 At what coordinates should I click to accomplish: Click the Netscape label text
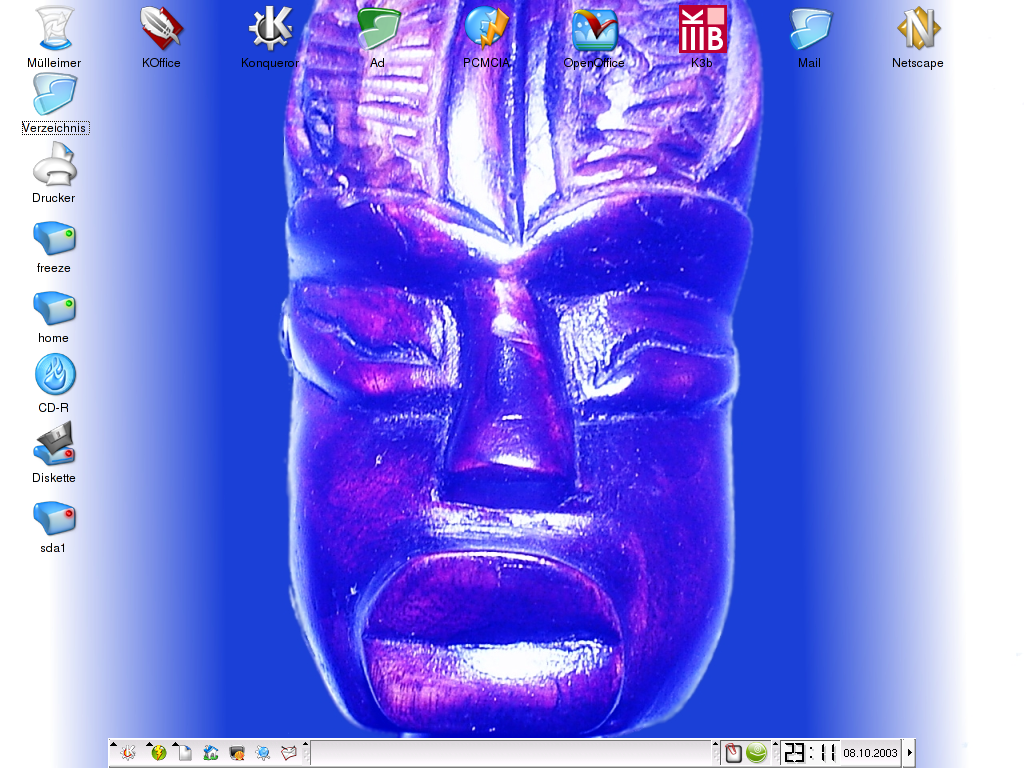pyautogui.click(x=918, y=63)
